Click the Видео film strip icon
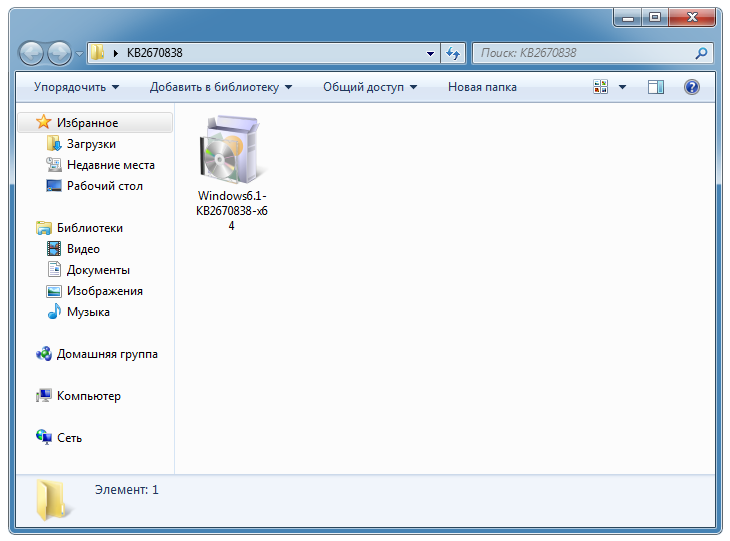This screenshot has height=541, width=730. tap(54, 249)
